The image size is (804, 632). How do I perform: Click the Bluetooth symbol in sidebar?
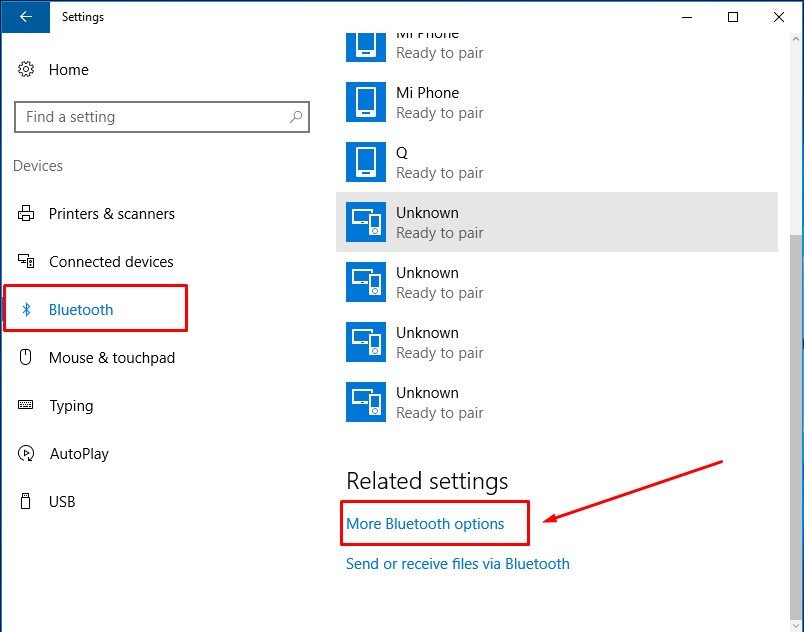[27, 310]
